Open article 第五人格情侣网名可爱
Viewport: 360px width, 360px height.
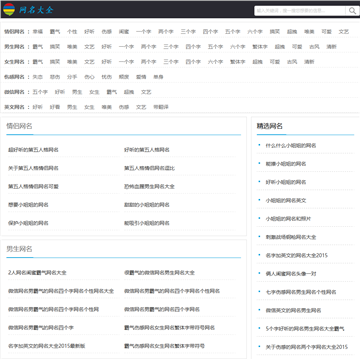click(33, 187)
